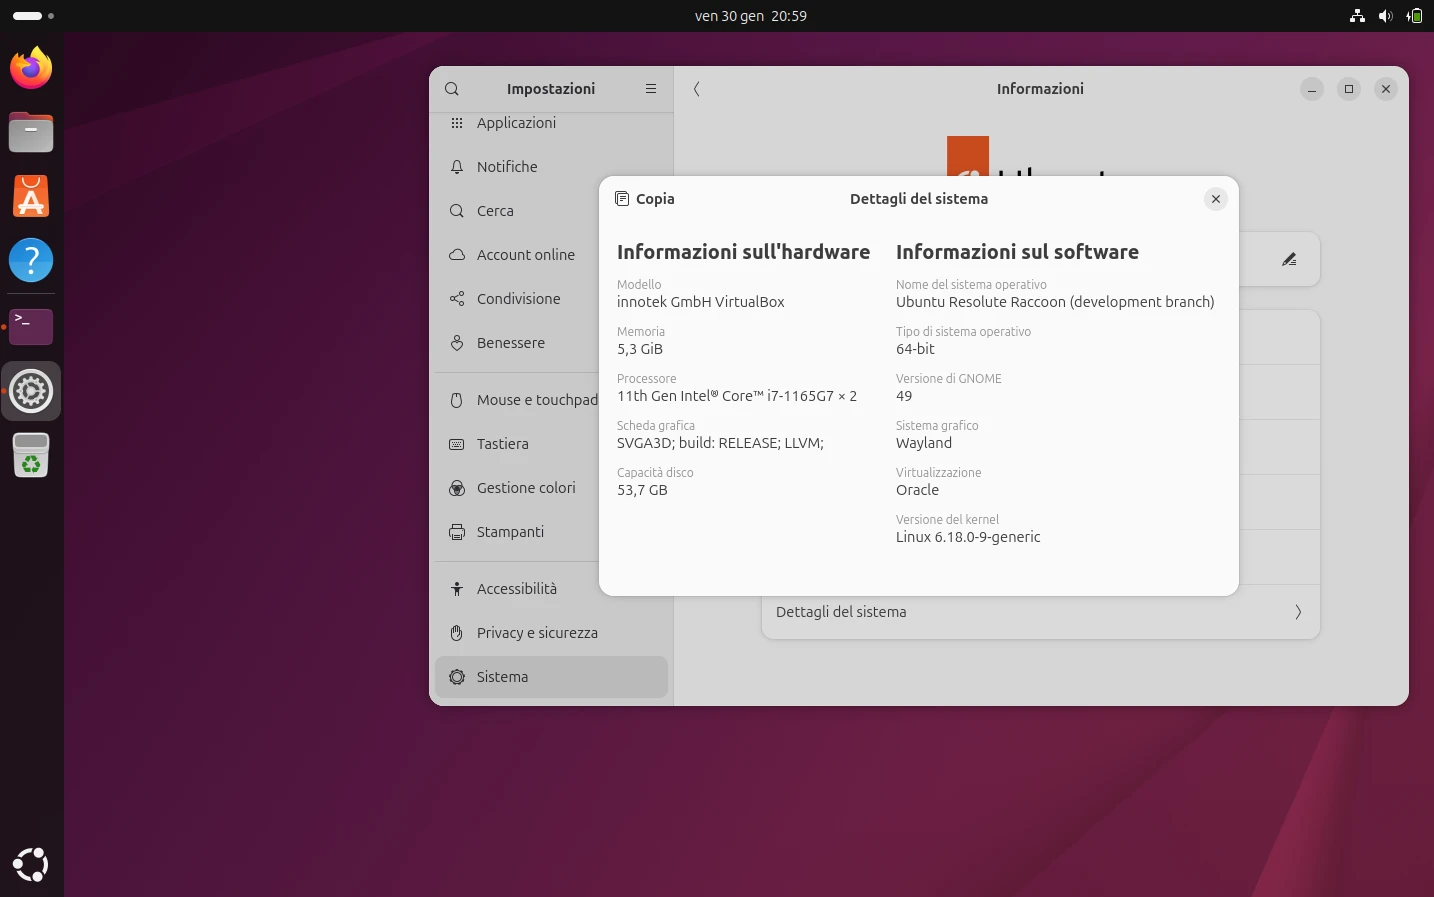Image resolution: width=1434 pixels, height=897 pixels.
Task: Click the search icon in Impostazioni
Action: [451, 89]
